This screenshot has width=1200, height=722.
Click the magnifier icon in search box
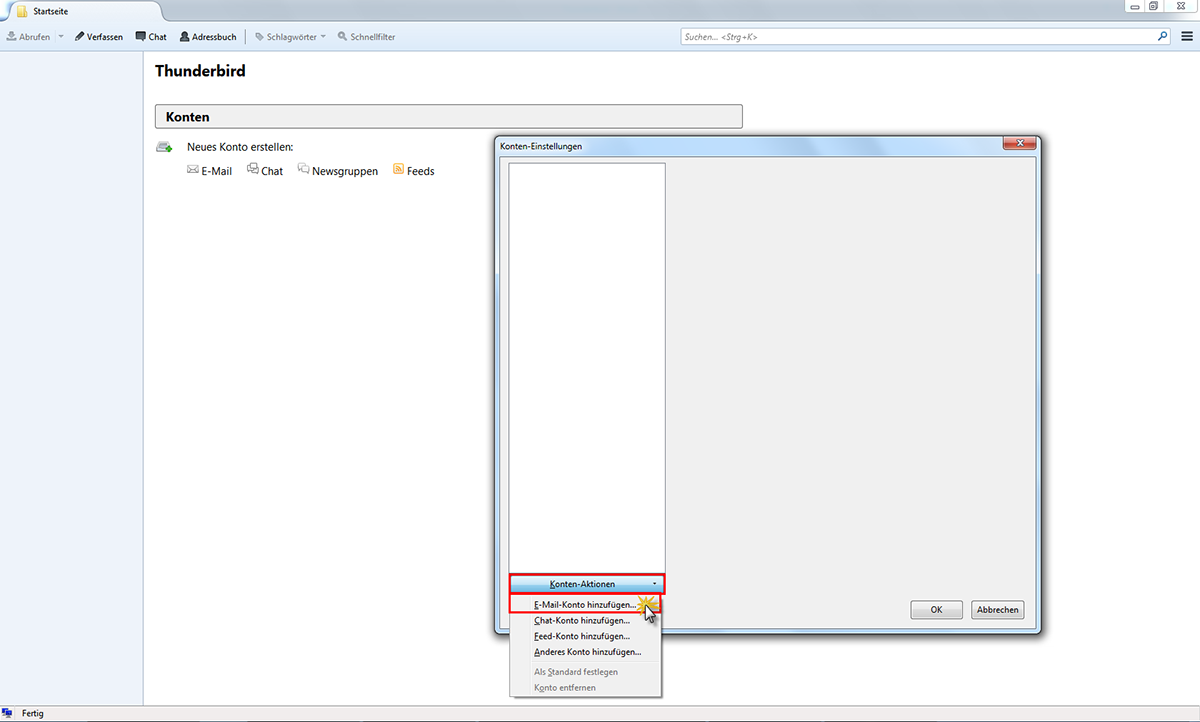pos(1162,36)
